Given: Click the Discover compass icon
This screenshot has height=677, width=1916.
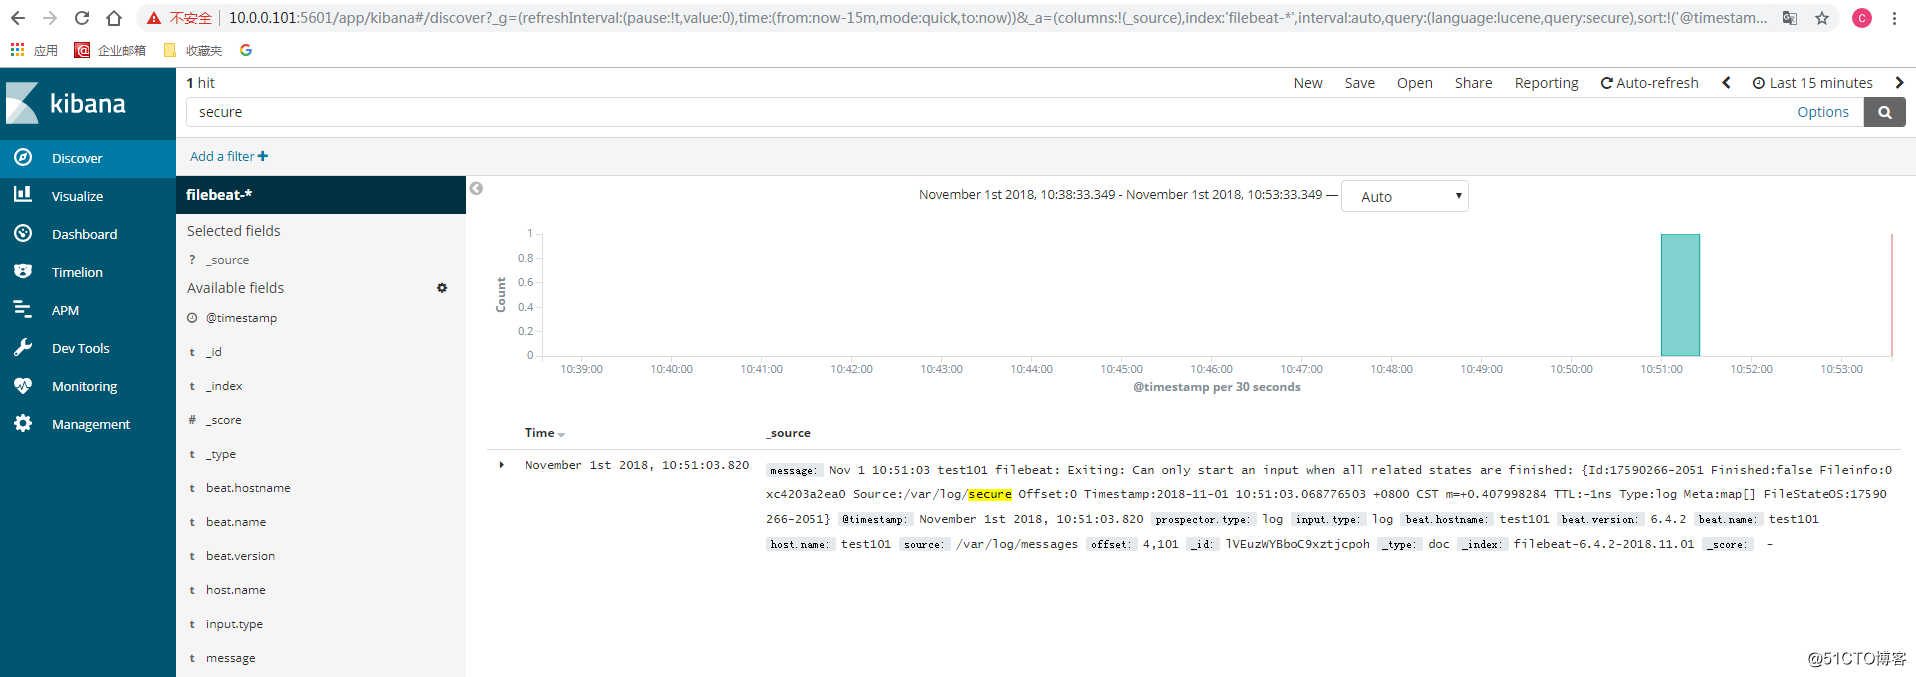Looking at the screenshot, I should coord(23,158).
